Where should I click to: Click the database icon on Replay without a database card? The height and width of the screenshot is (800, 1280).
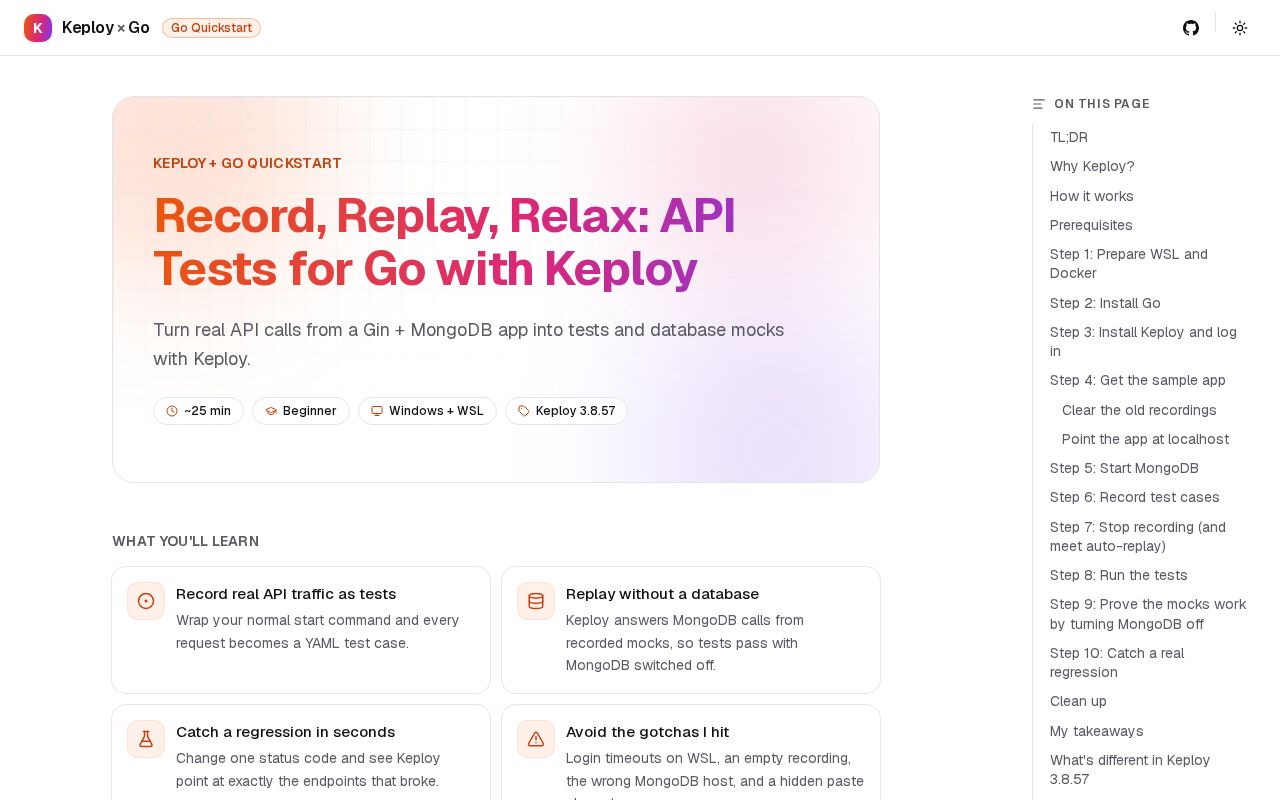(536, 601)
